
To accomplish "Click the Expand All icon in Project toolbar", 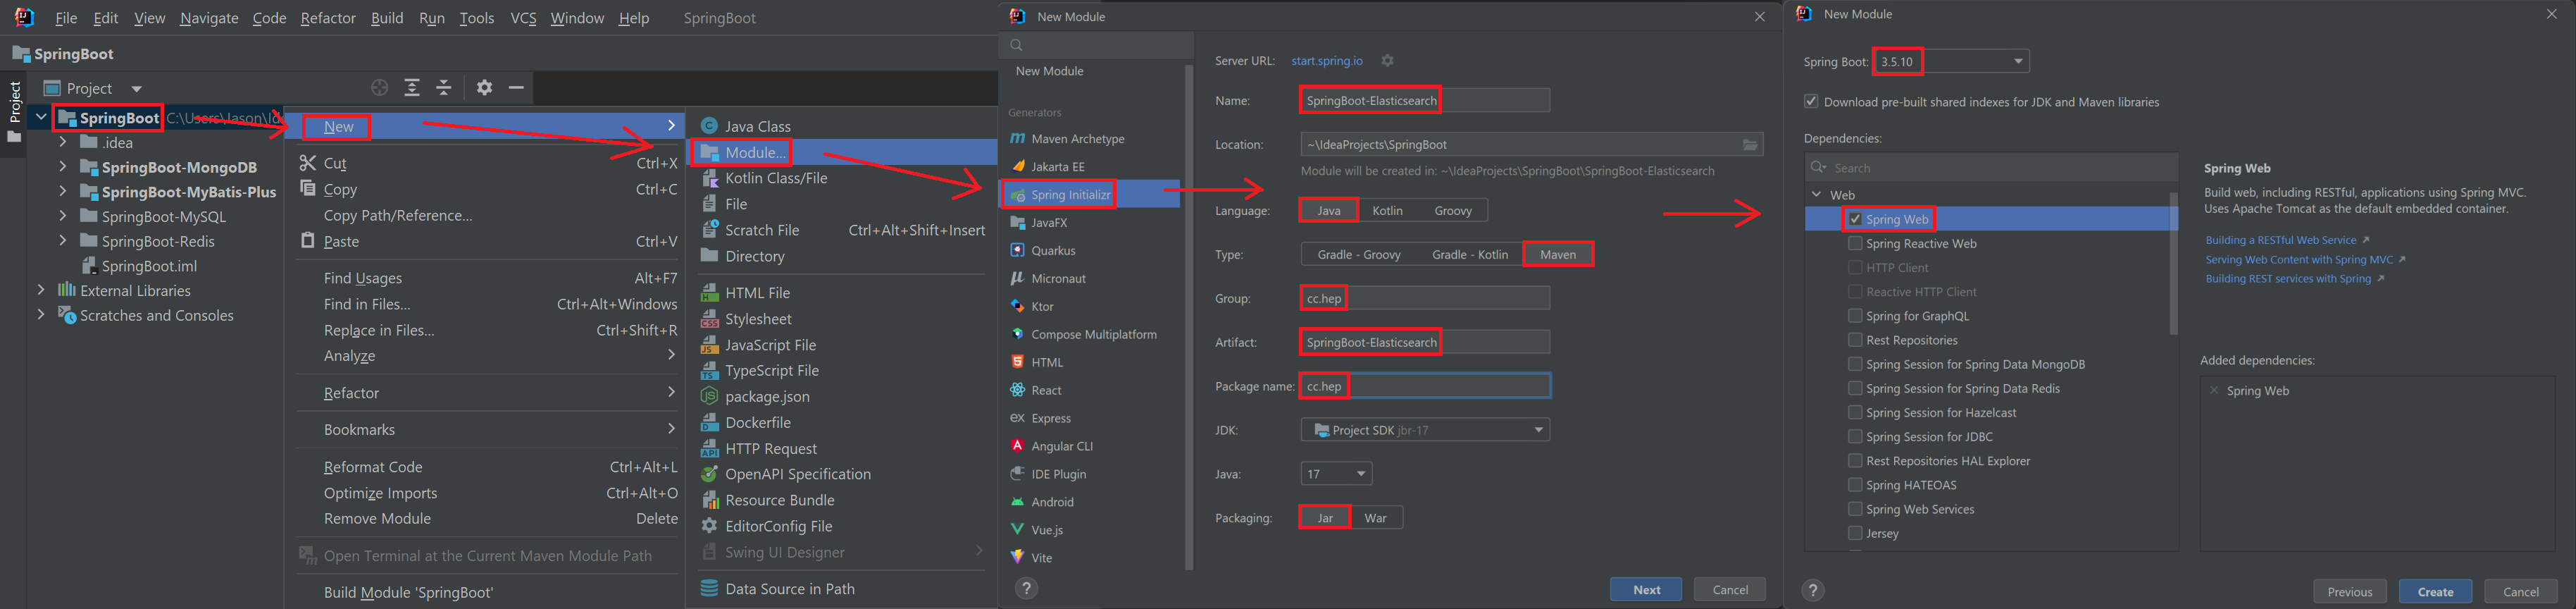I will click(412, 88).
